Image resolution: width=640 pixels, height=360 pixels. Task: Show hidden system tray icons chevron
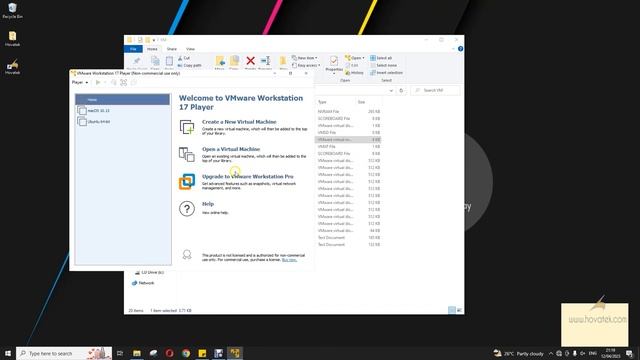click(x=551, y=353)
